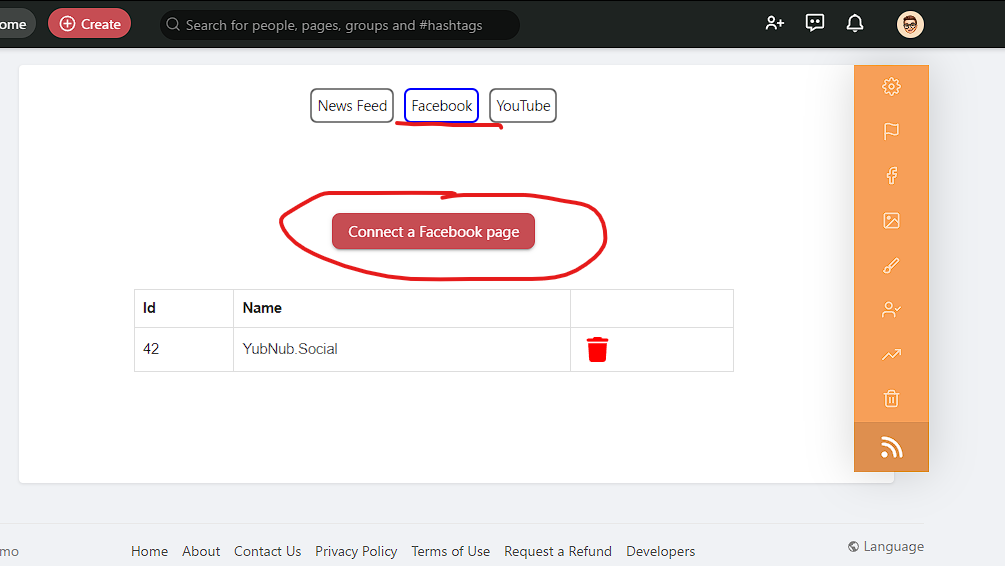
Task: Open the messages chat icon in top bar
Action: click(x=815, y=23)
